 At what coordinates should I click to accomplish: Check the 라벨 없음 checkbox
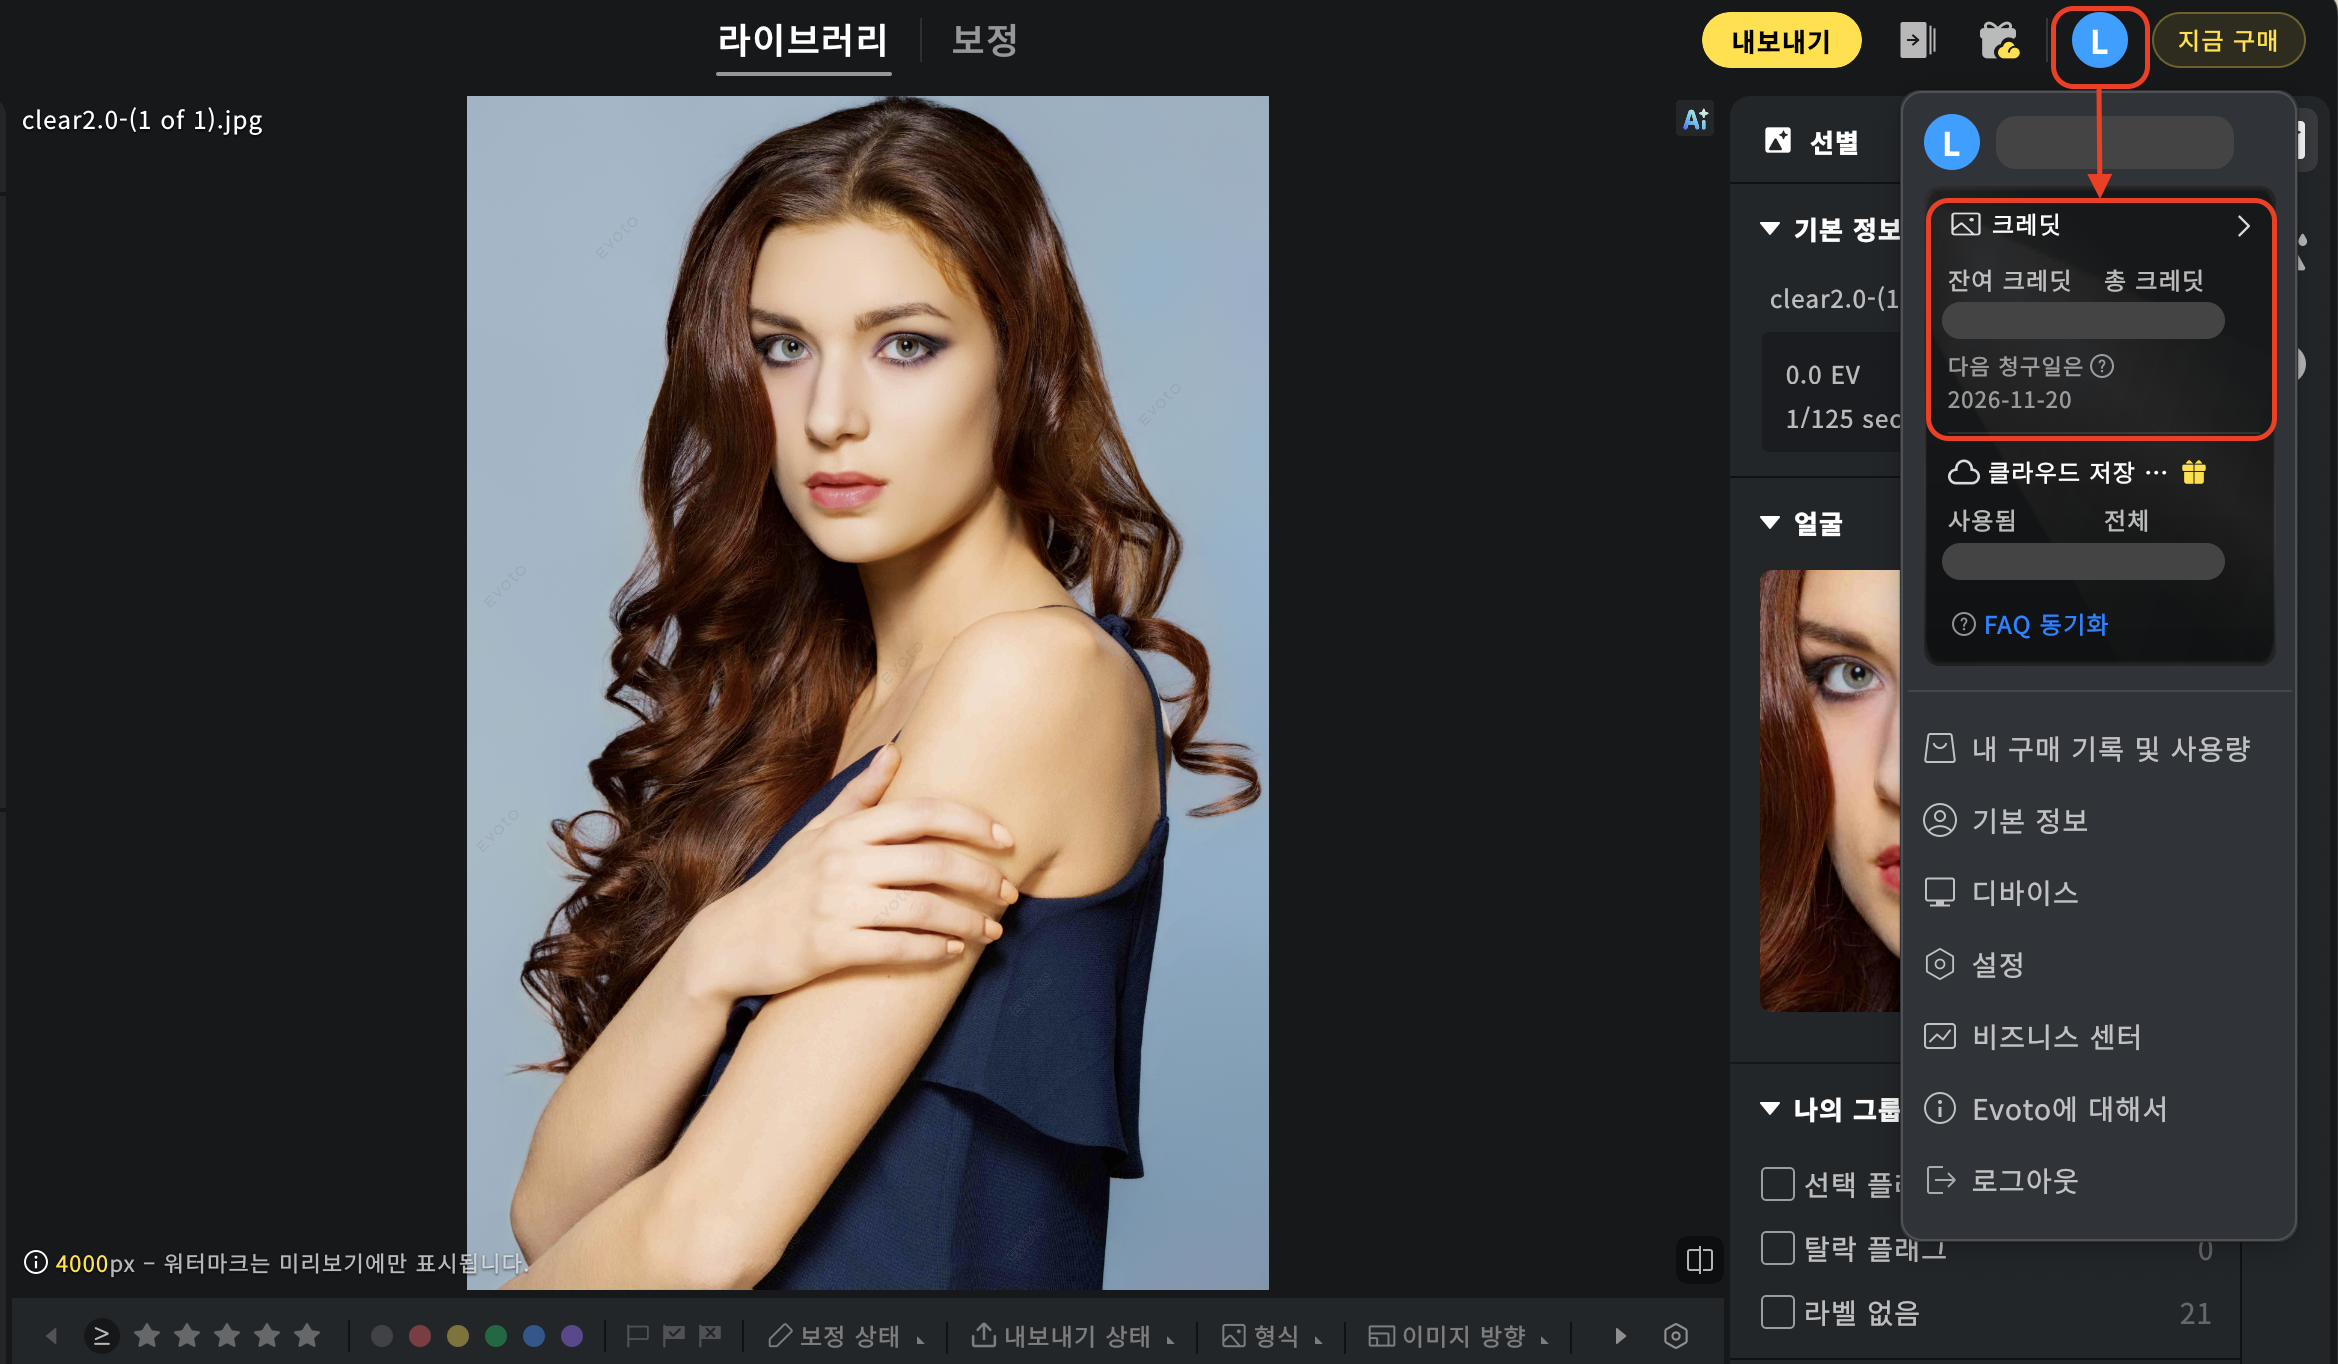pyautogui.click(x=1777, y=1312)
